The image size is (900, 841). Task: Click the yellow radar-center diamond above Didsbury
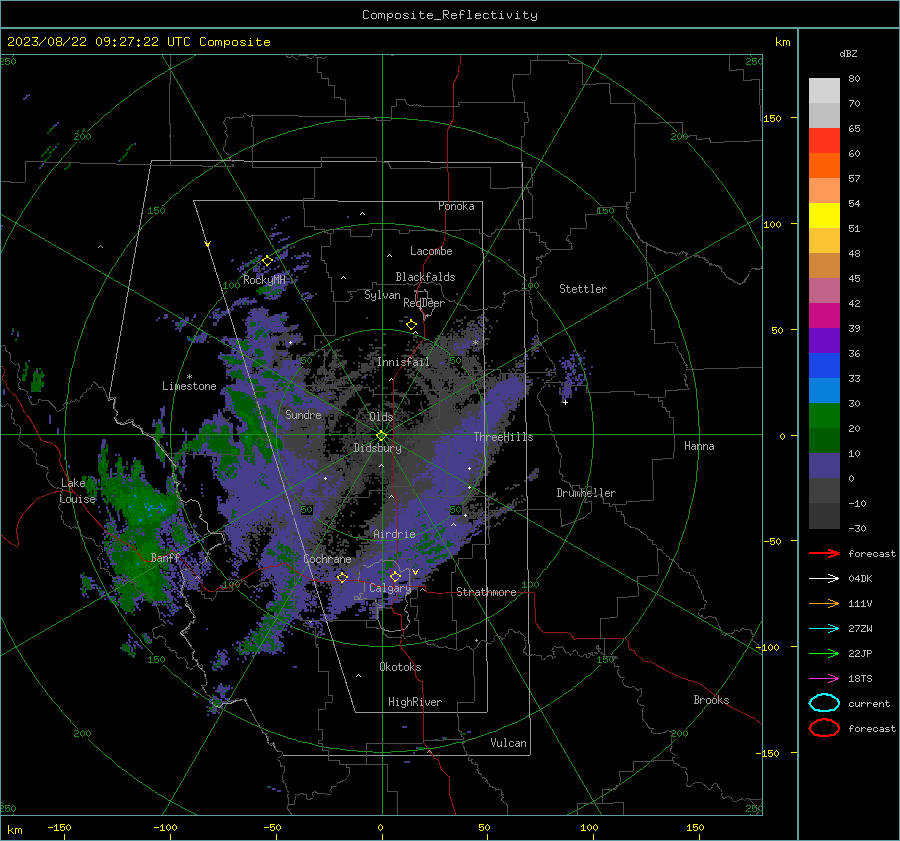click(381, 435)
